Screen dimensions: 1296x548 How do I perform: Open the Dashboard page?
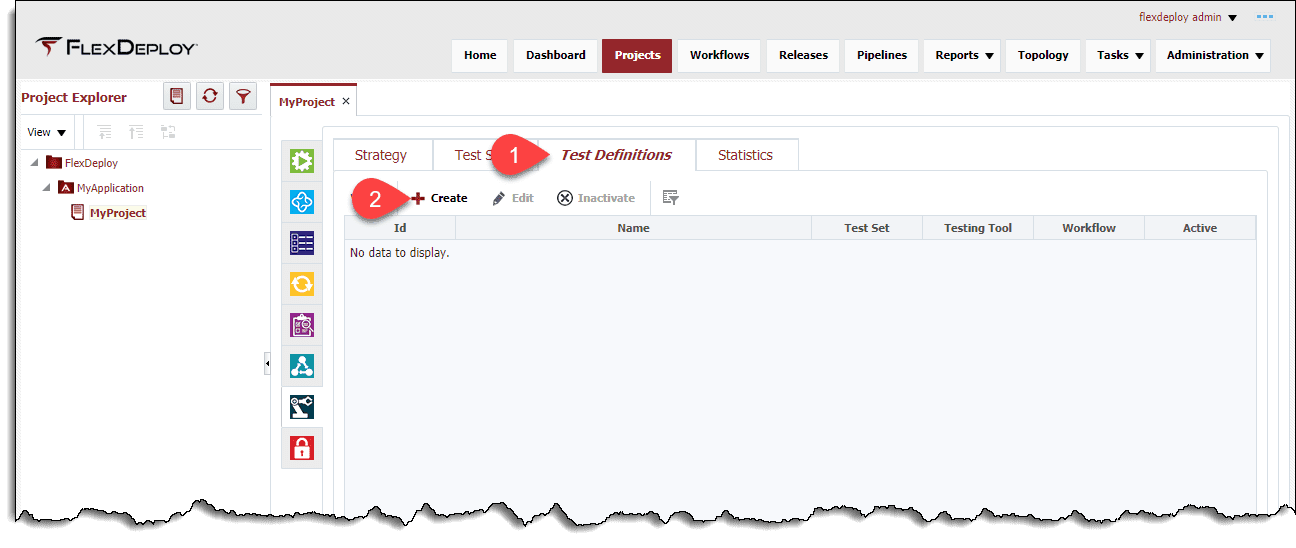click(x=556, y=55)
